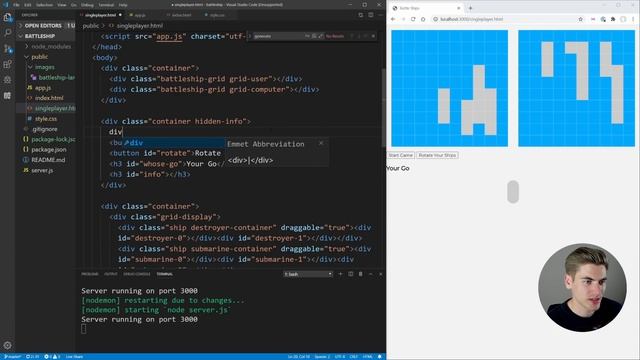Reload the page in Chrome

(413, 19)
